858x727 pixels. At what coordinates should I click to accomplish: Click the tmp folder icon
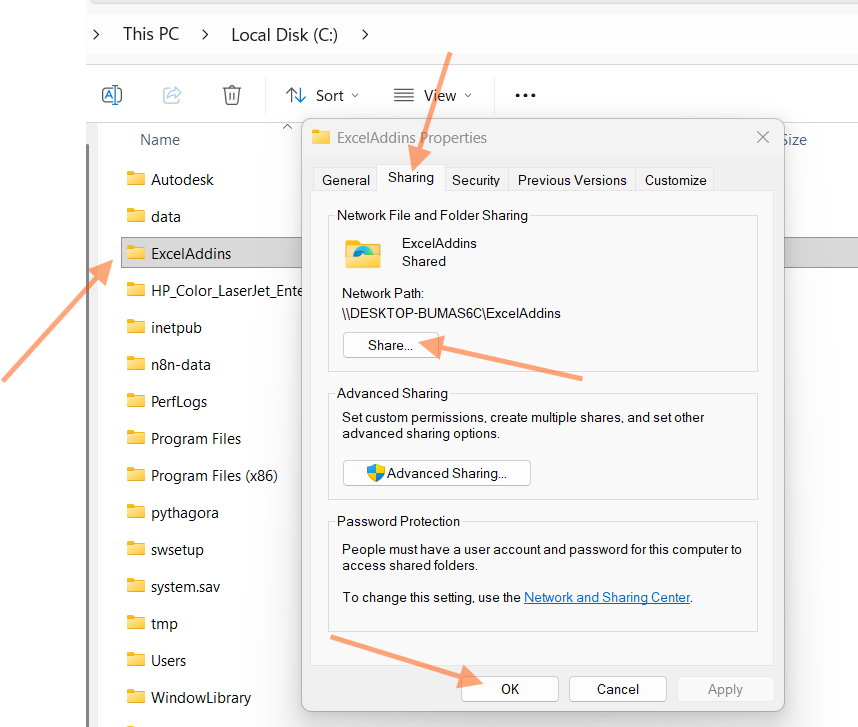[136, 623]
